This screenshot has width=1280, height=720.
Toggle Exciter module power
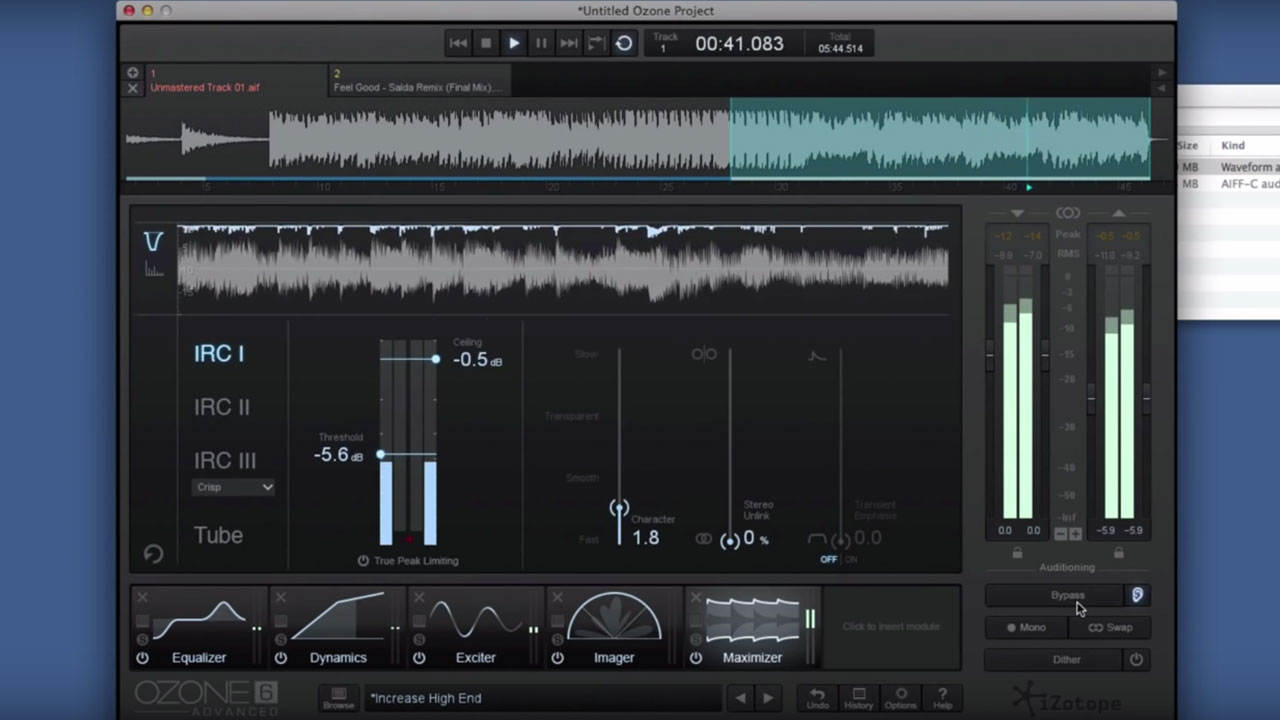pyautogui.click(x=419, y=658)
